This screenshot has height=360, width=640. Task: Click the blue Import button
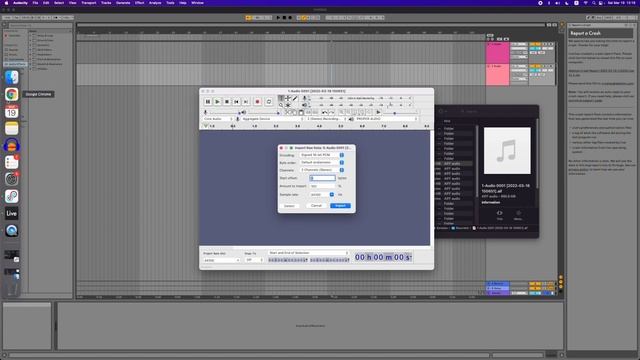[x=340, y=206]
